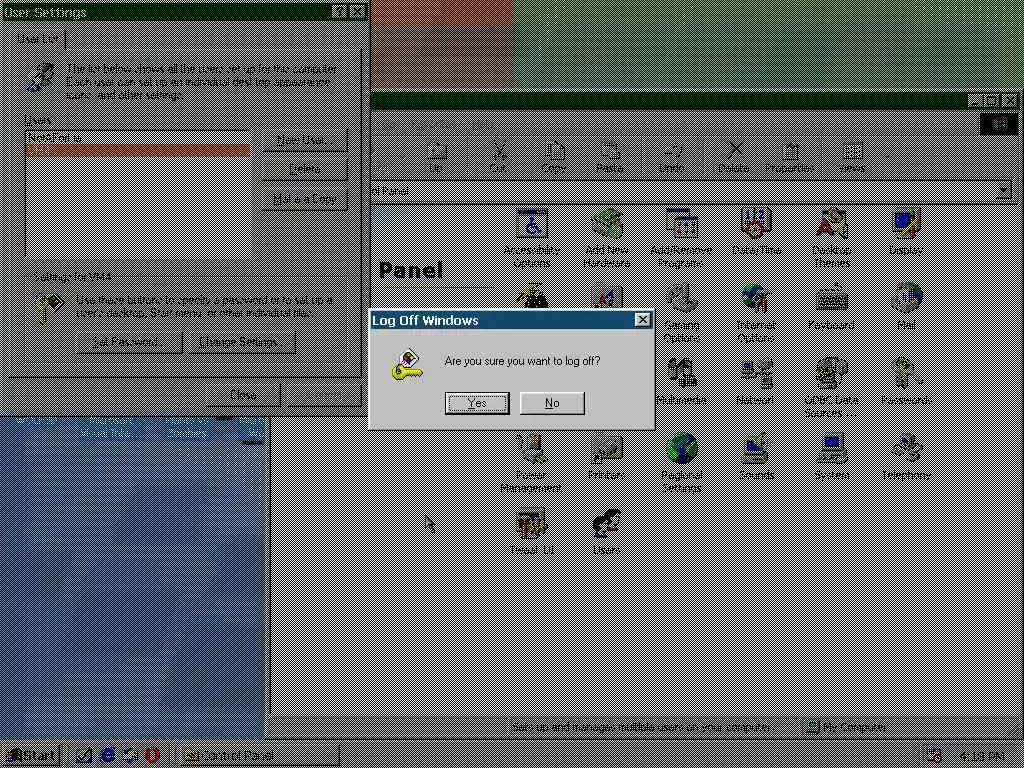
Task: Open Add New Hardware icon
Action: pyautogui.click(x=607, y=238)
